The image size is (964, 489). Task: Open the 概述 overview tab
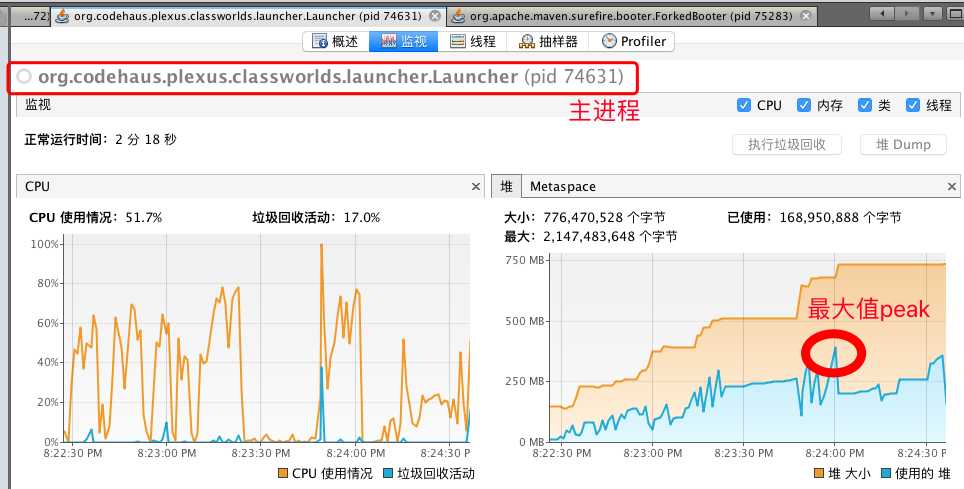pos(336,41)
